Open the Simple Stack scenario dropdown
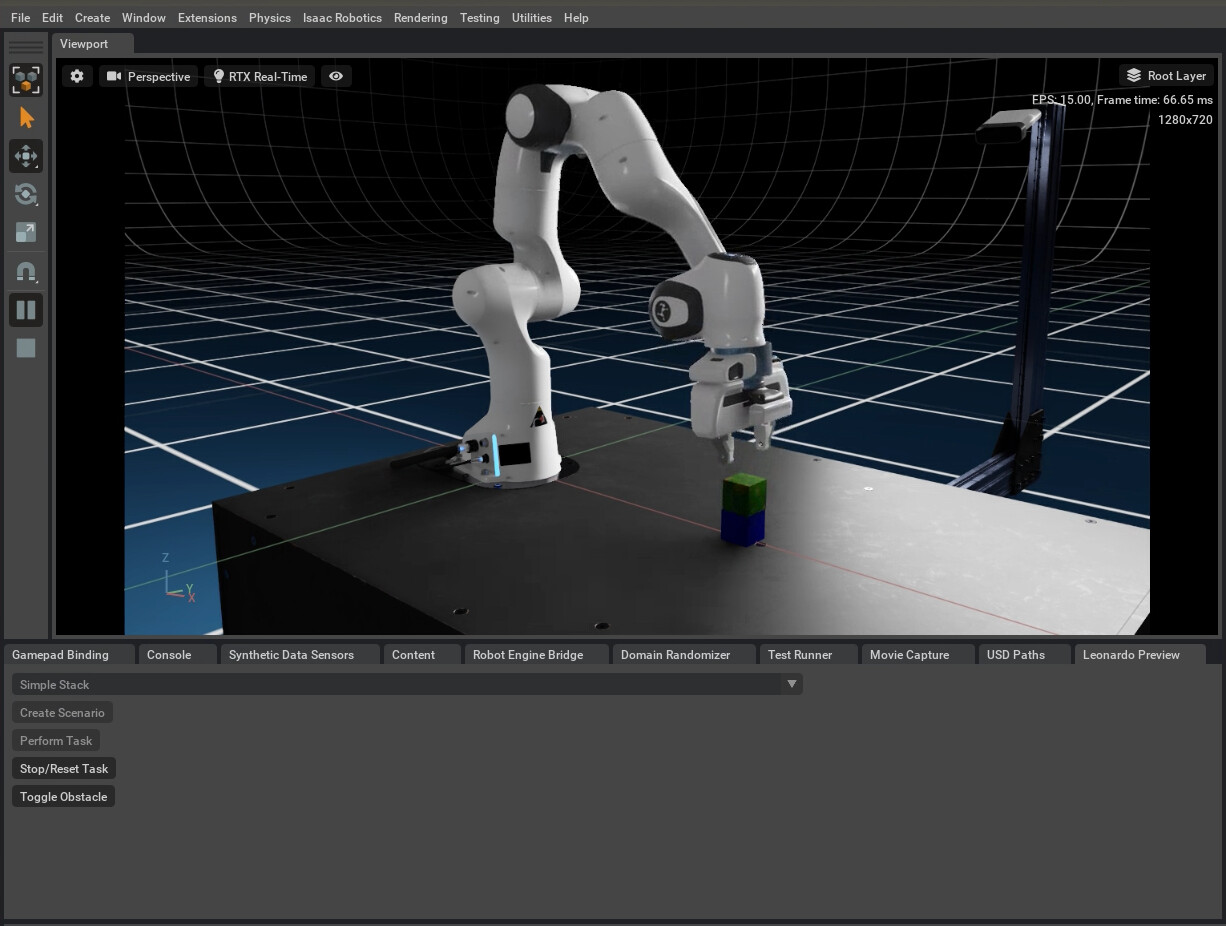The height and width of the screenshot is (926, 1226). point(406,684)
